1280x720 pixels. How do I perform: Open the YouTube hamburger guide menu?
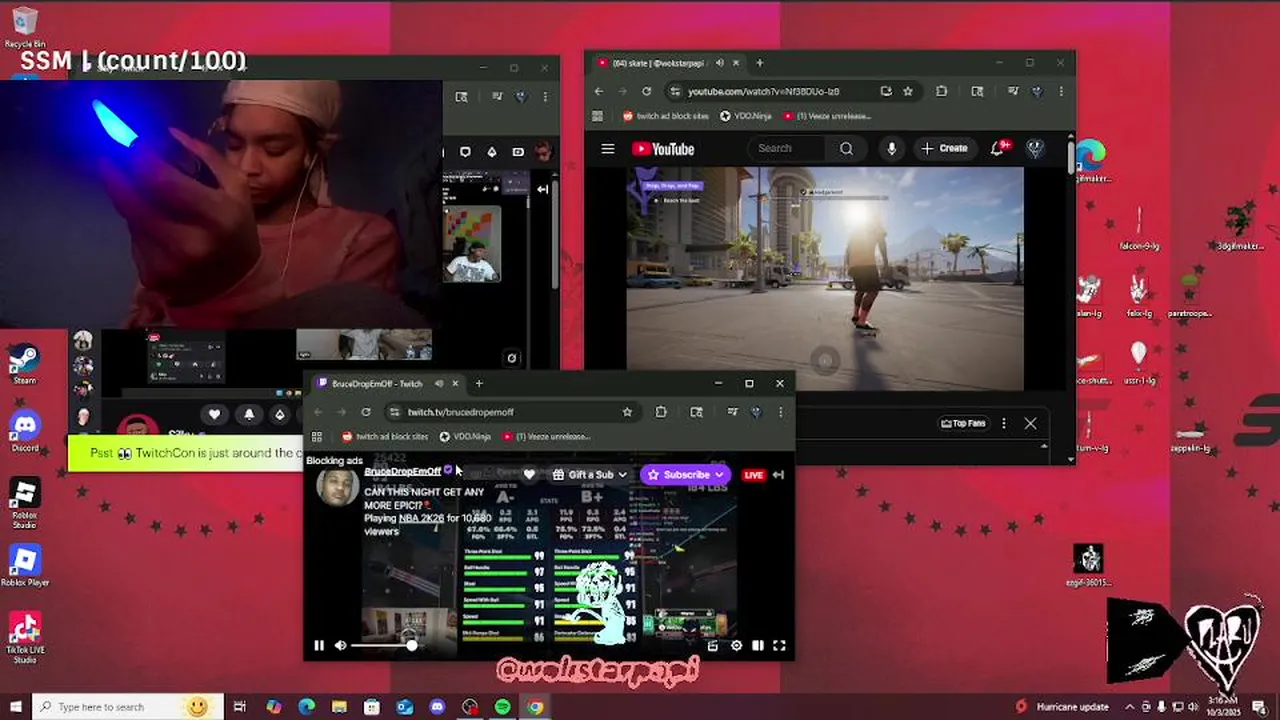[x=607, y=149]
